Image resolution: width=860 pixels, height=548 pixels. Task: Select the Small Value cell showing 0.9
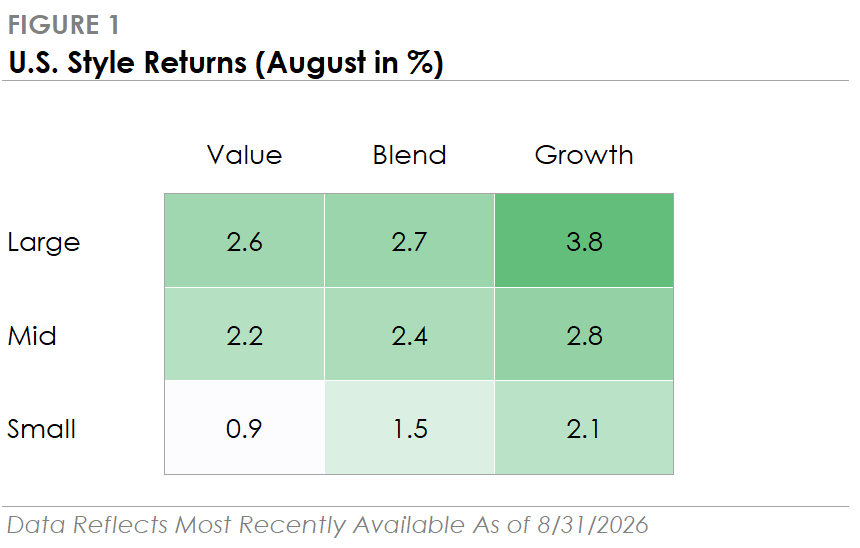point(245,427)
